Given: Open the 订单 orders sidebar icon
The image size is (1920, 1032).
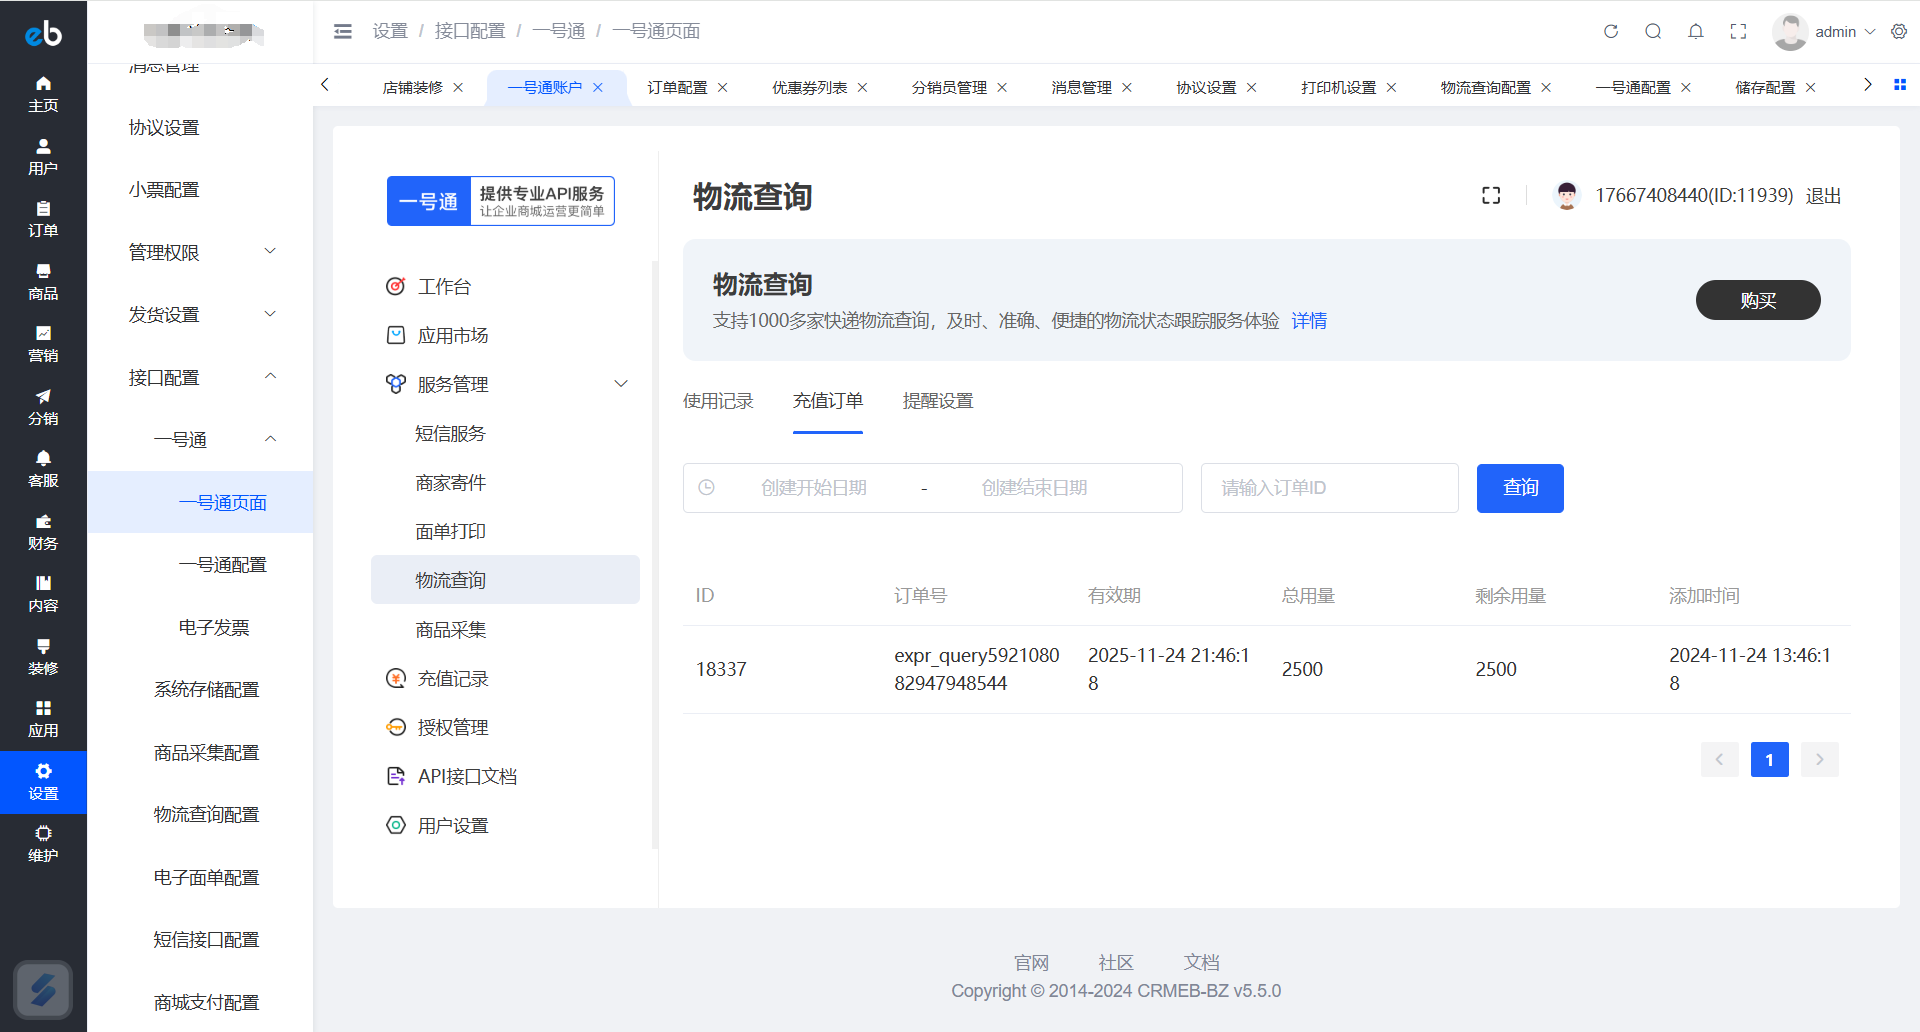Looking at the screenshot, I should click(x=43, y=219).
